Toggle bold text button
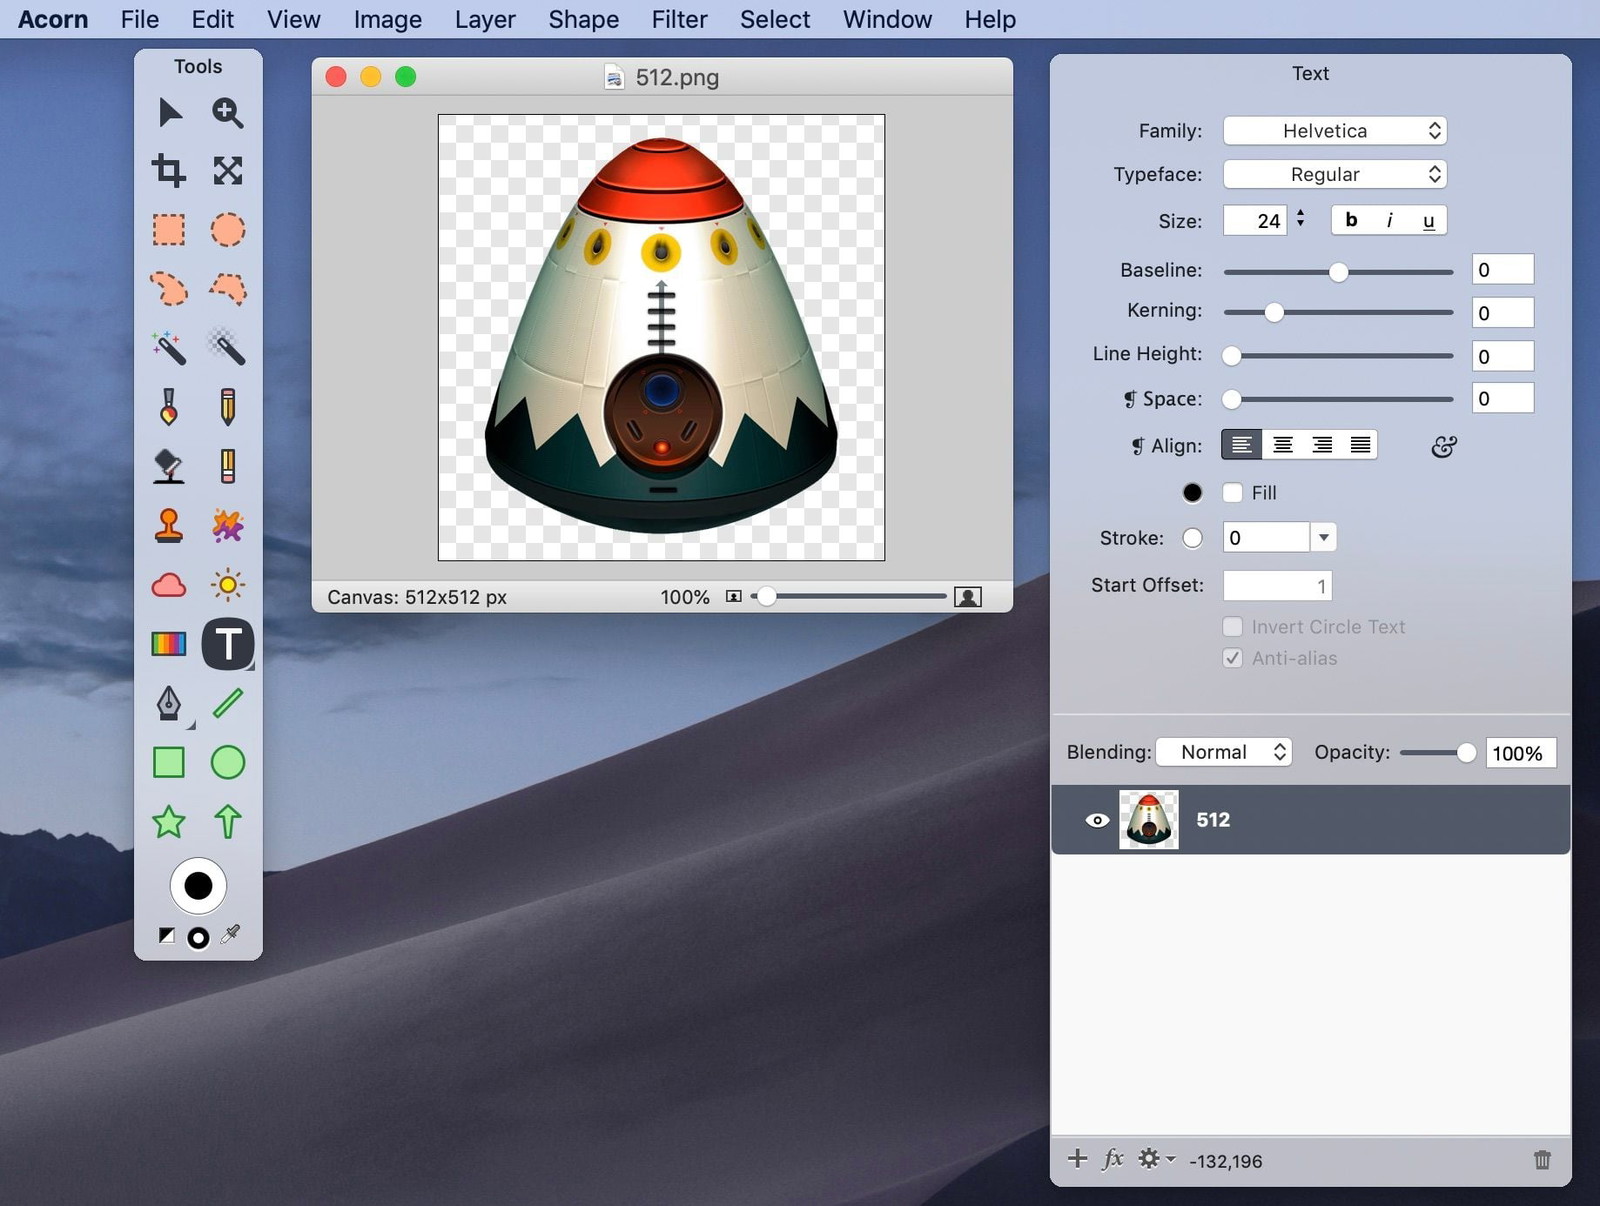 (x=1351, y=220)
